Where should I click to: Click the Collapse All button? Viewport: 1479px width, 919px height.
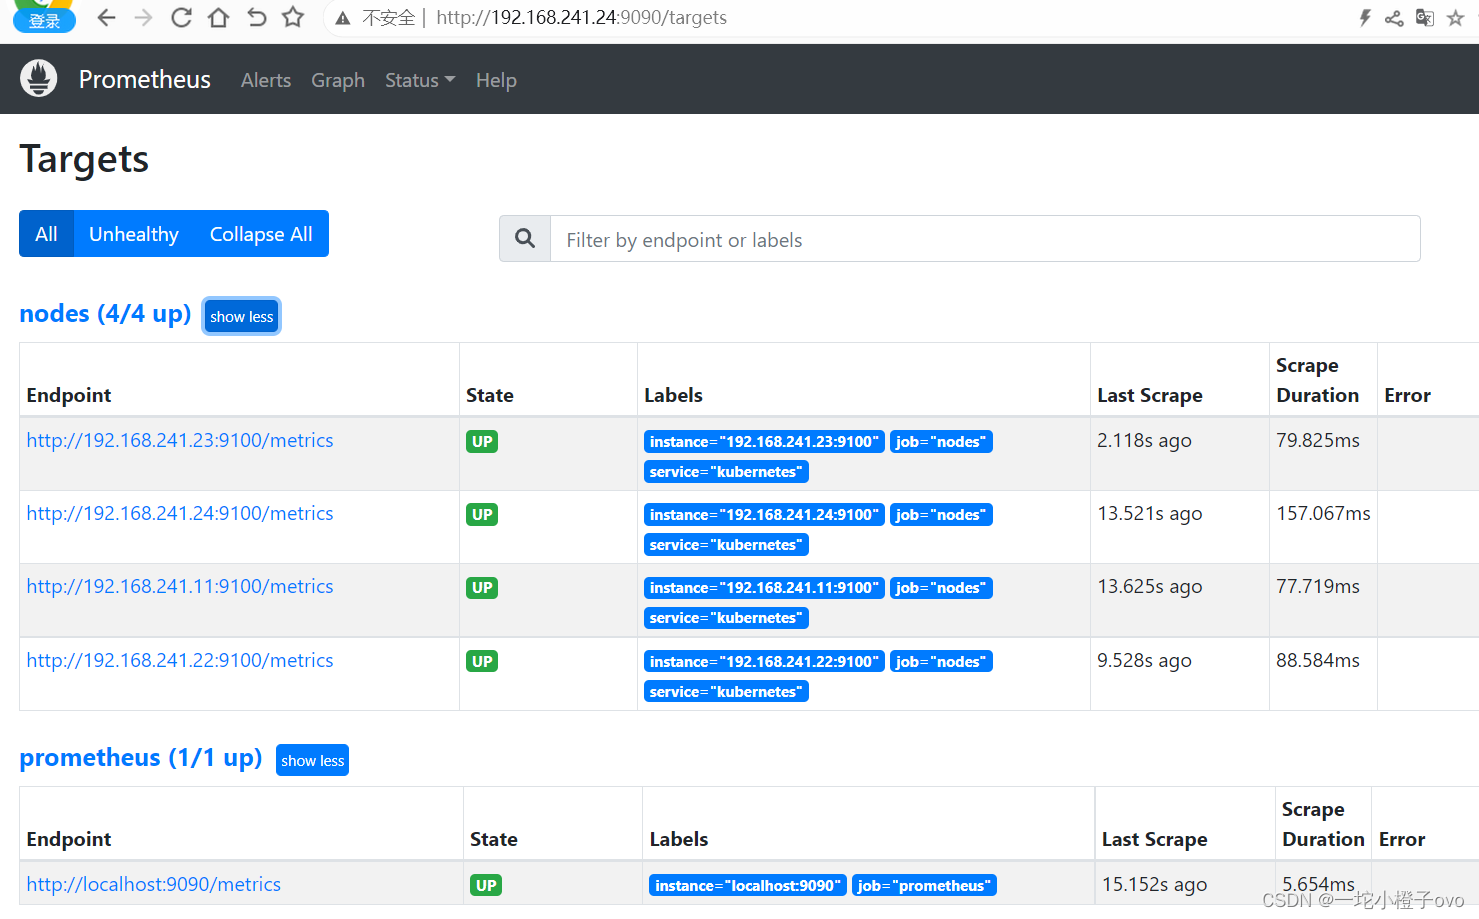[x=261, y=234]
